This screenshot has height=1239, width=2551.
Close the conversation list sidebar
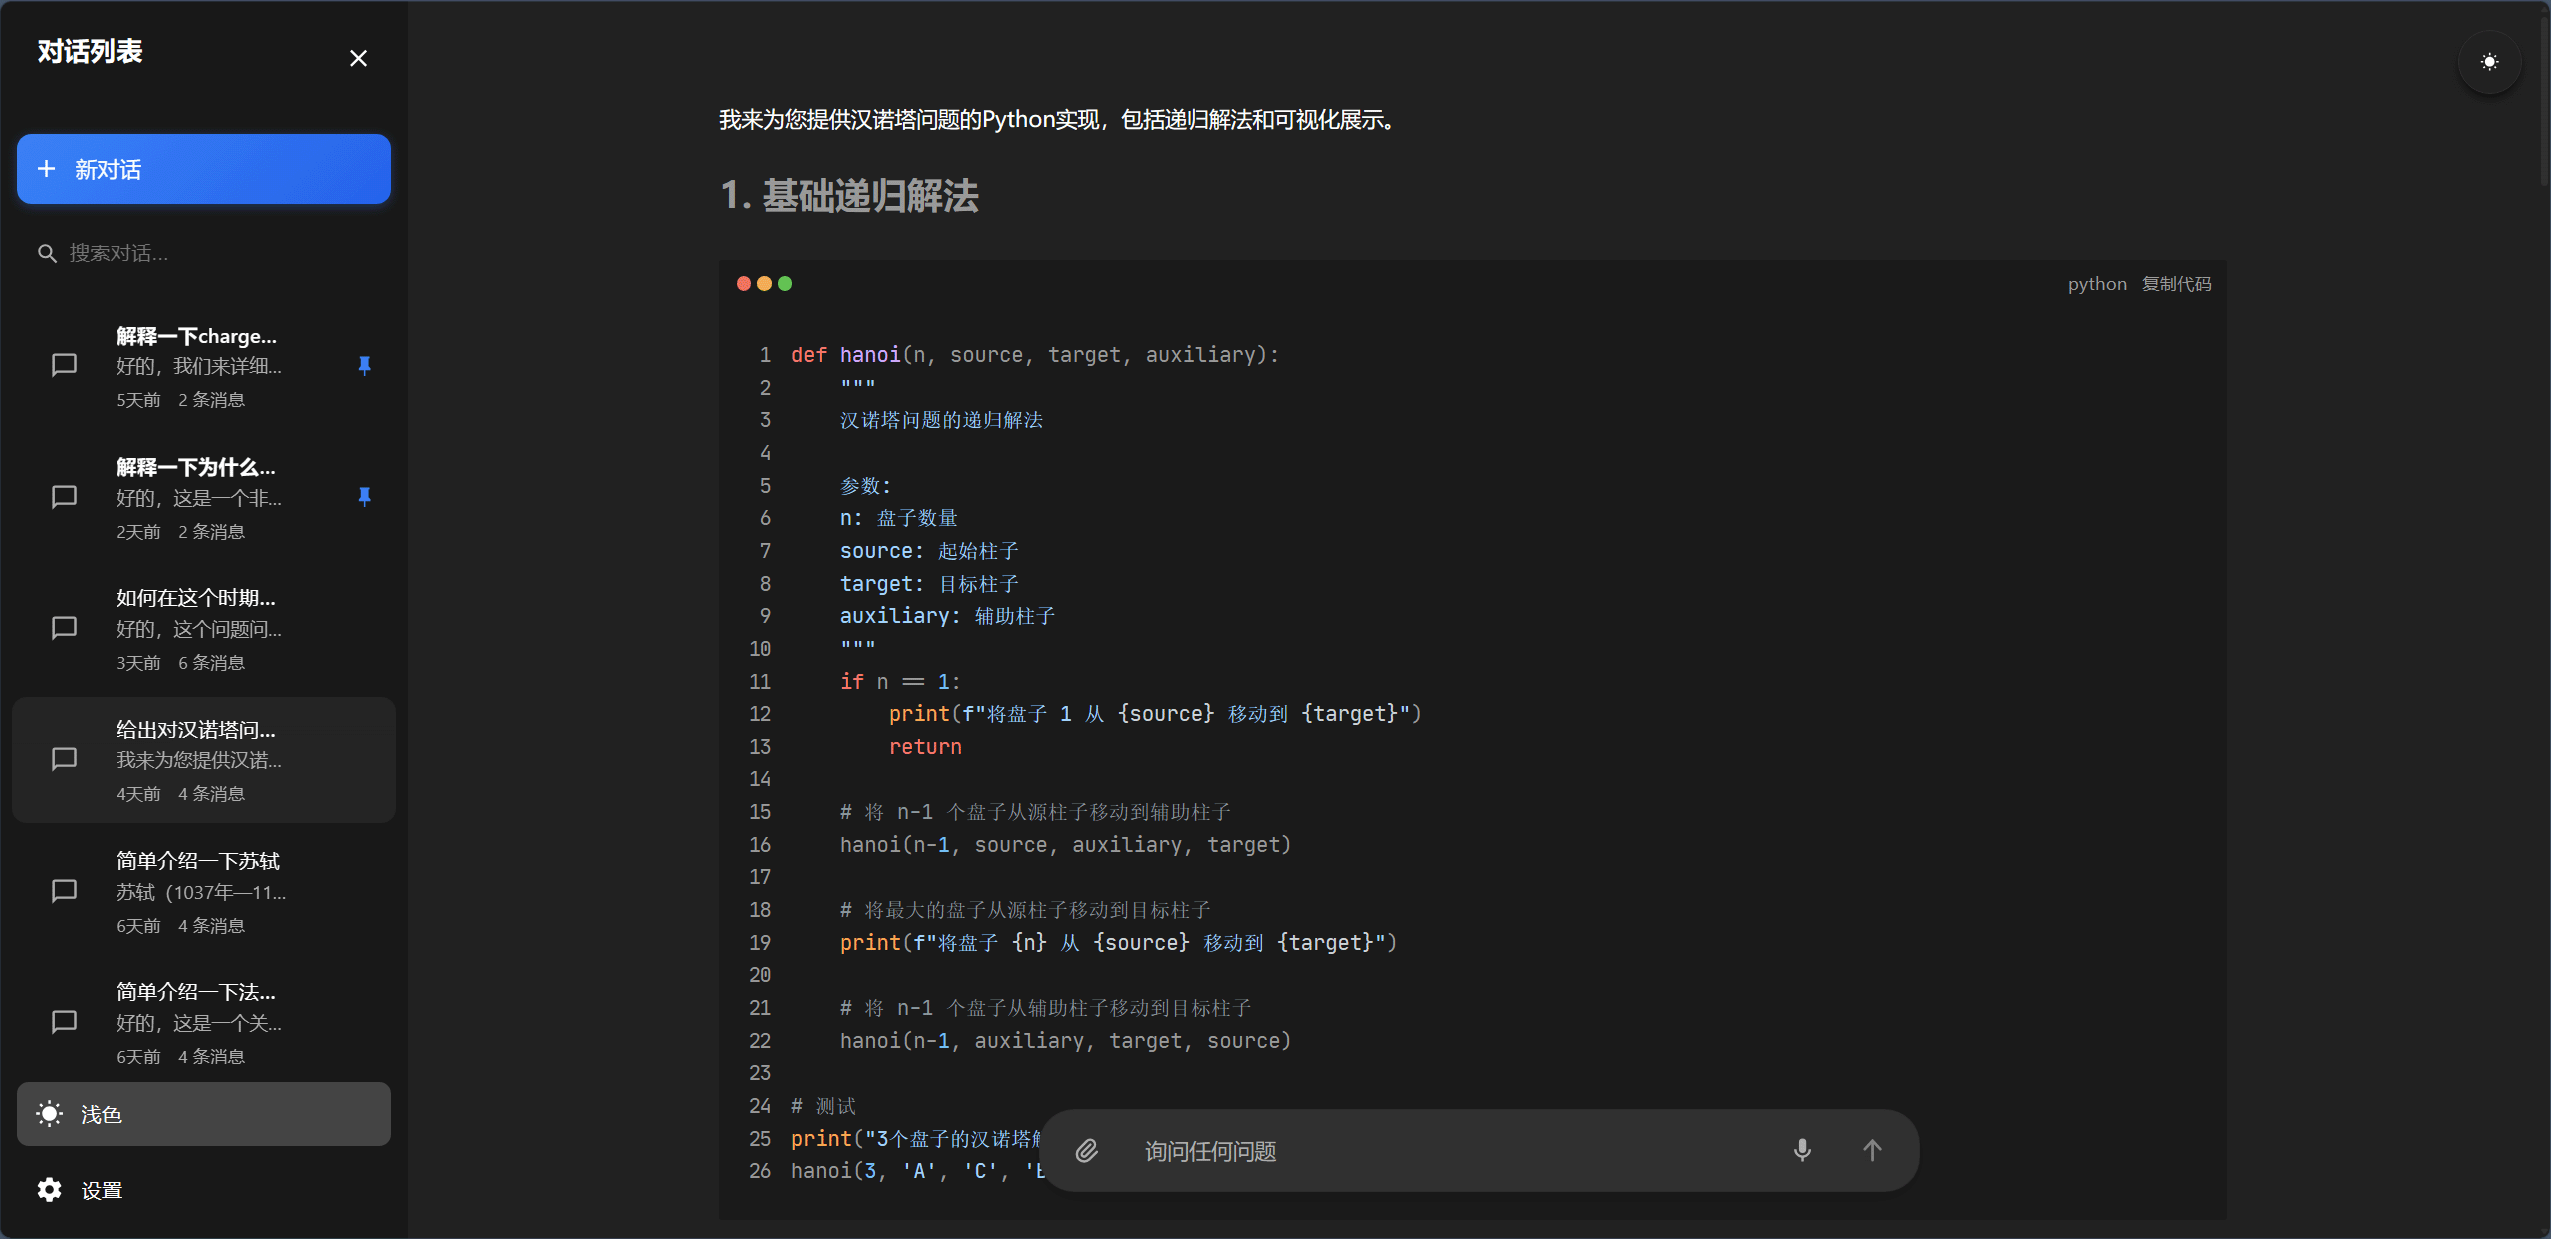click(x=358, y=58)
